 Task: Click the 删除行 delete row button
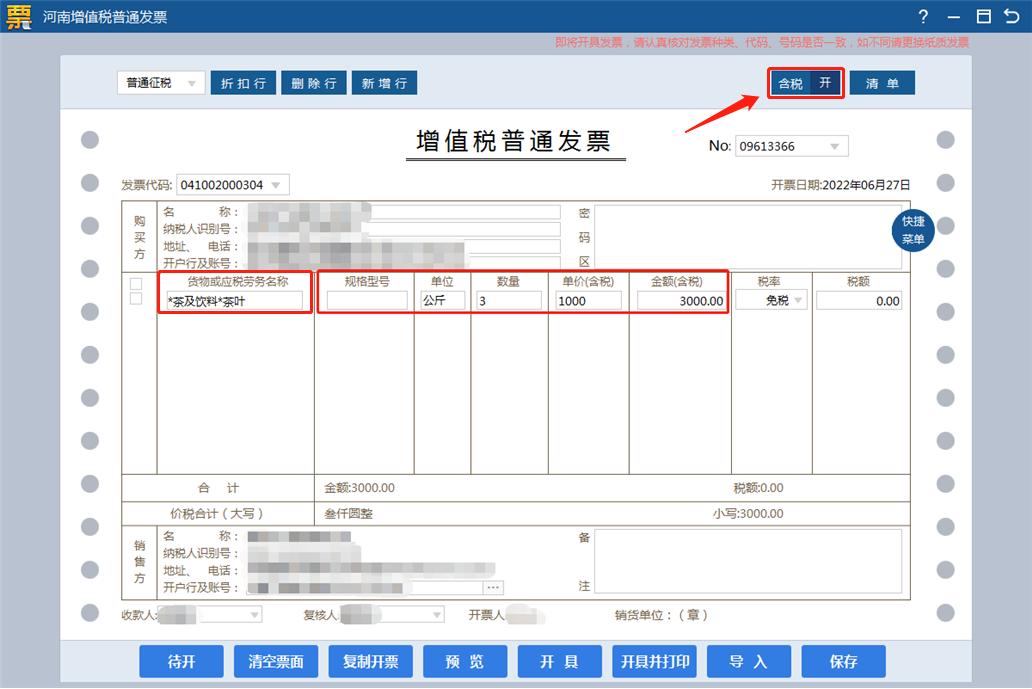313,82
